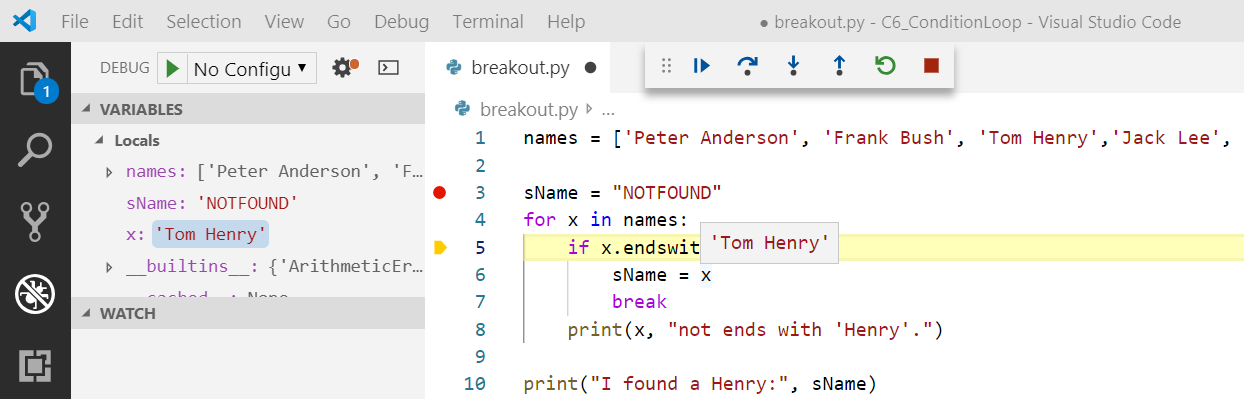1244x399 pixels.
Task: Restart the debug session
Action: pos(885,66)
